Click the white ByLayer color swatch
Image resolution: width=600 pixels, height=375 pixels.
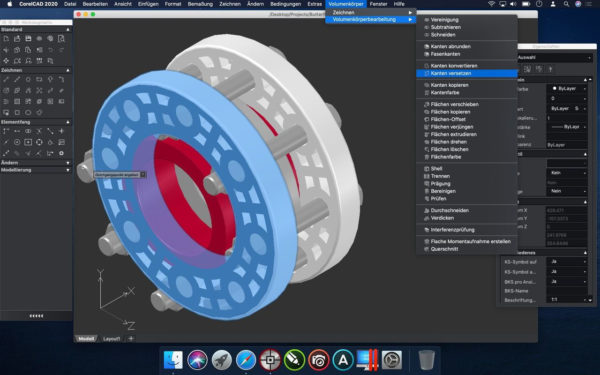click(x=554, y=88)
